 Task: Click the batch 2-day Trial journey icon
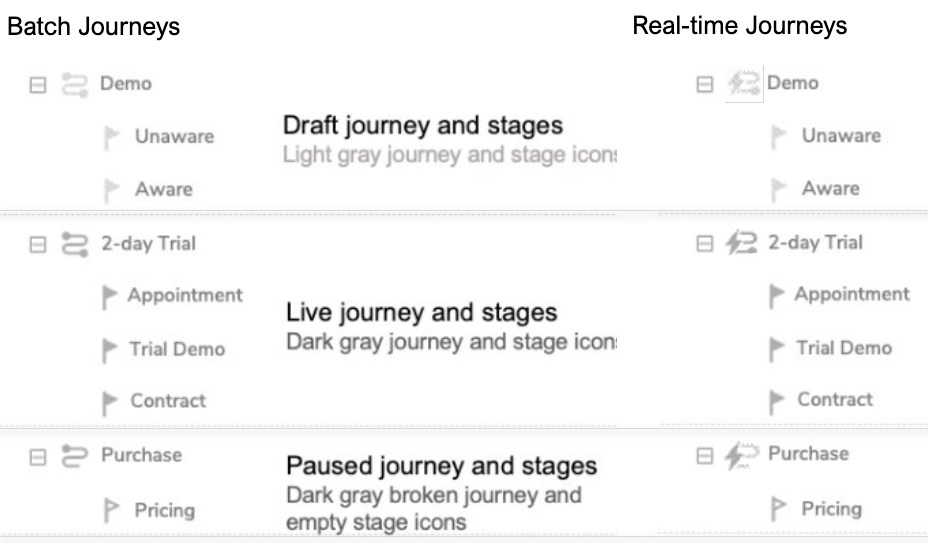[x=74, y=243]
